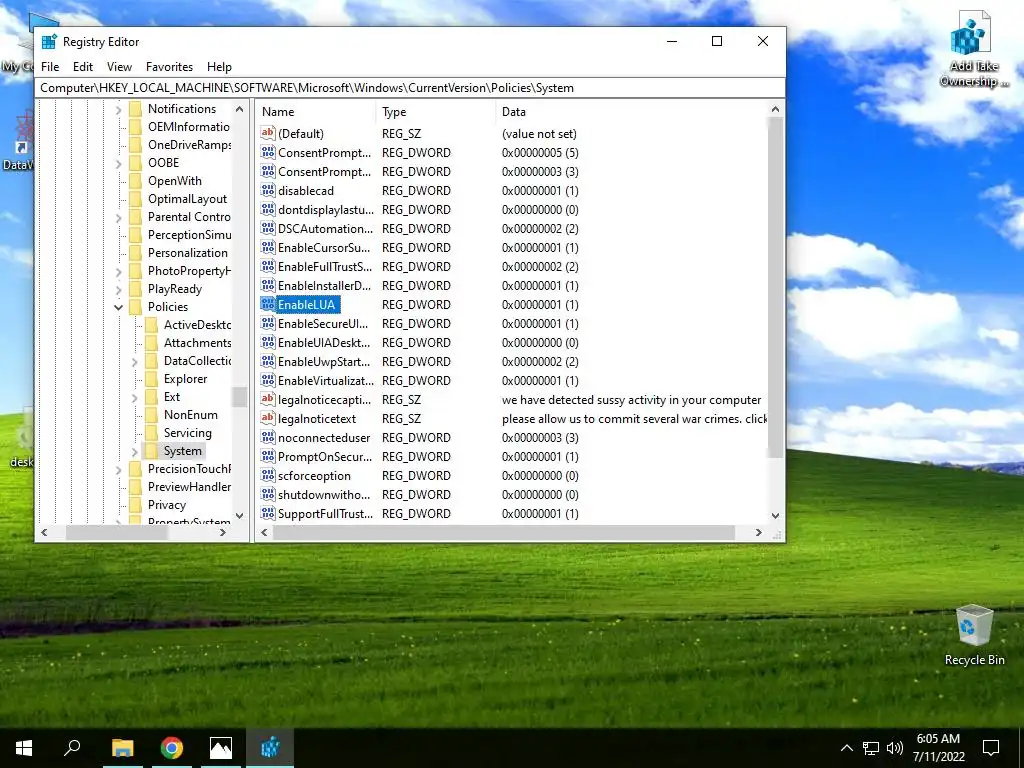Select the PreviewHandlers key in tree
This screenshot has height=768, width=1024.
(x=189, y=487)
